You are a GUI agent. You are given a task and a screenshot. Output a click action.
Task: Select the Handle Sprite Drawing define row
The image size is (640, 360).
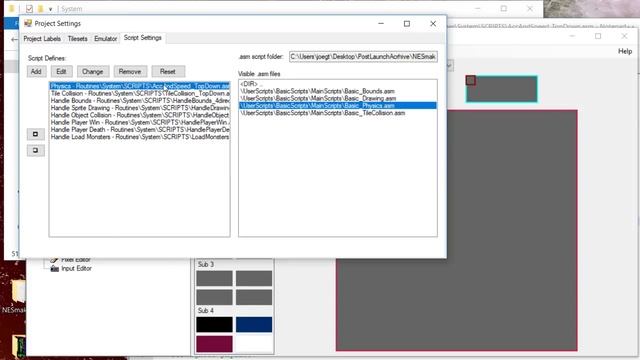140,108
